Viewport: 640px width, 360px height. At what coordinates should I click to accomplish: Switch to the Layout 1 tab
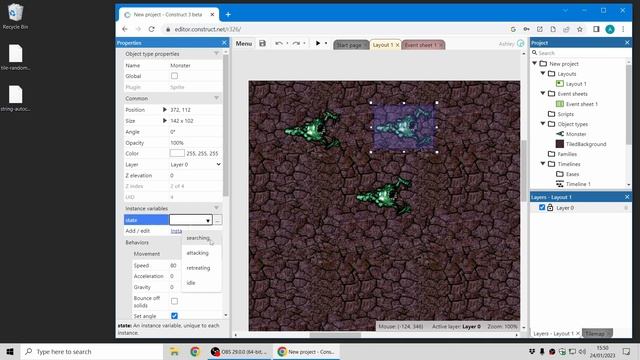382,45
